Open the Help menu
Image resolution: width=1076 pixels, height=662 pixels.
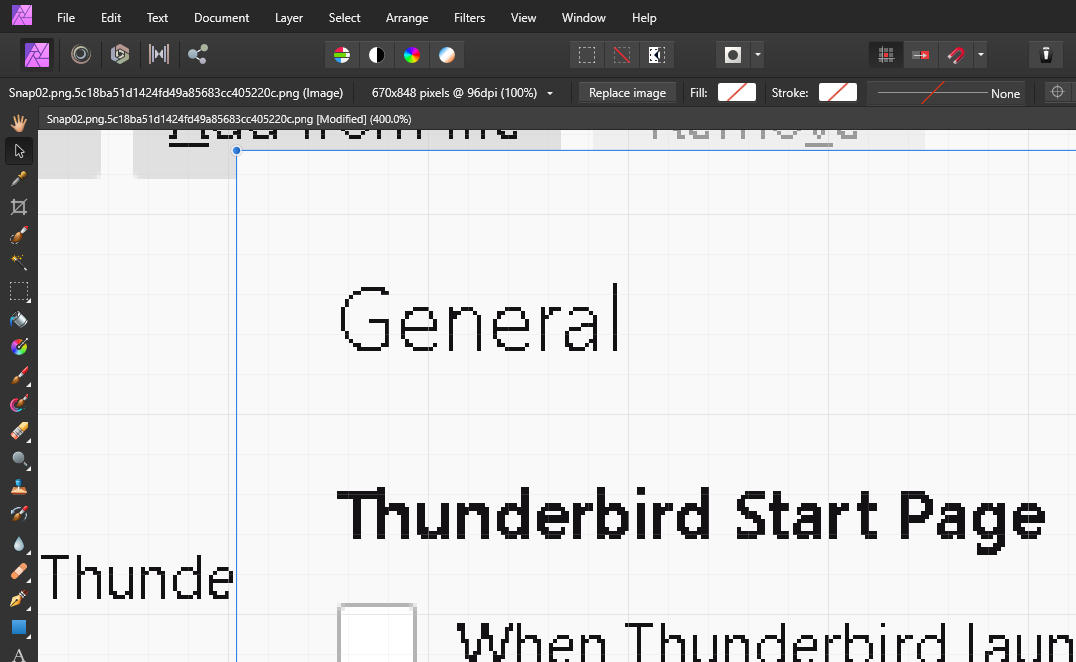click(x=644, y=18)
